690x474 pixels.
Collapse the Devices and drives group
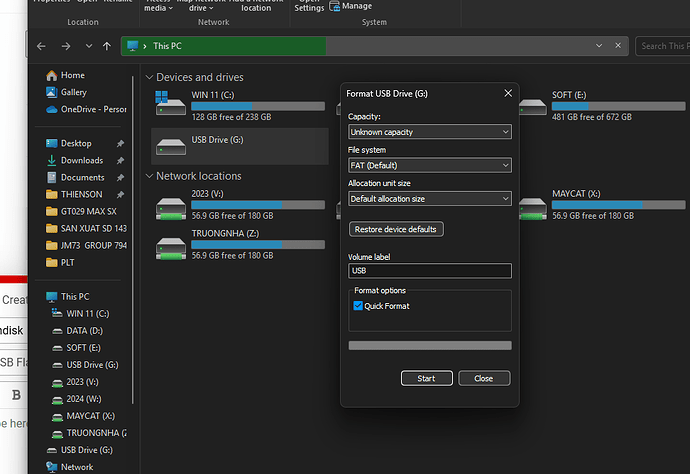[149, 77]
